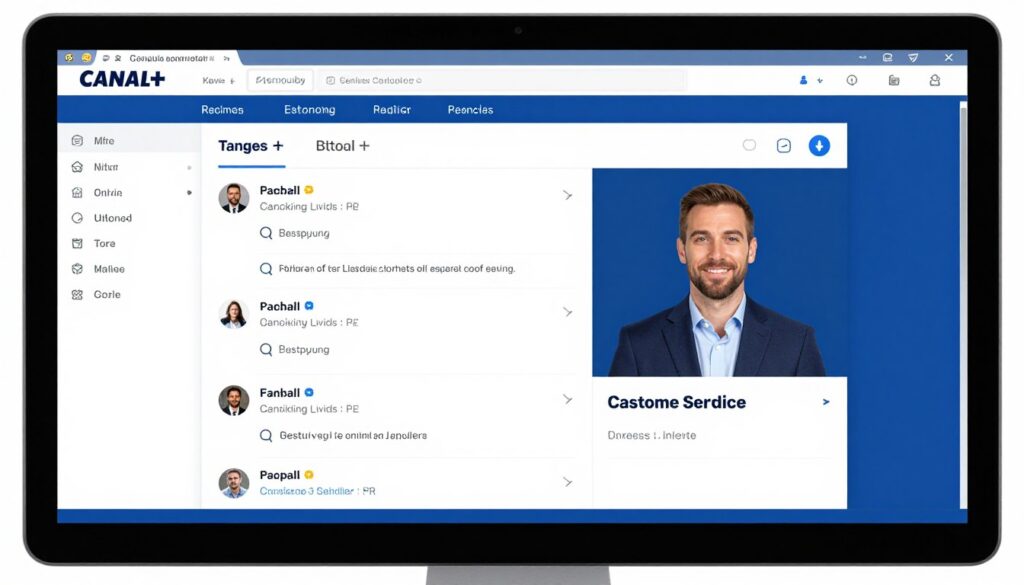The height and width of the screenshot is (585, 1024).
Task: Expand the blue-badged Pachall row chevron
Action: [x=568, y=312]
